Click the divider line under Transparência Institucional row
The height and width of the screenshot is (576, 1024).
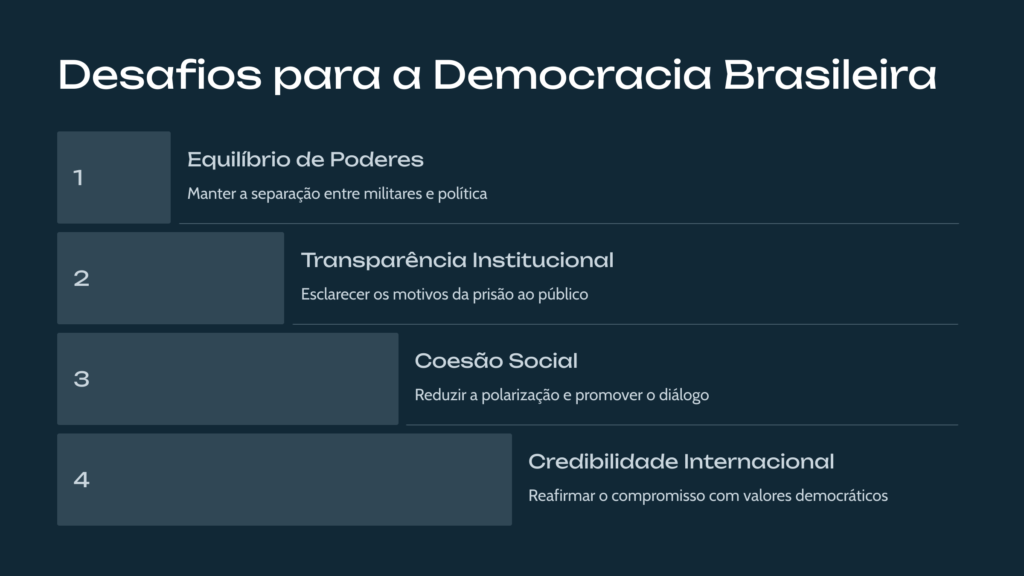point(626,324)
